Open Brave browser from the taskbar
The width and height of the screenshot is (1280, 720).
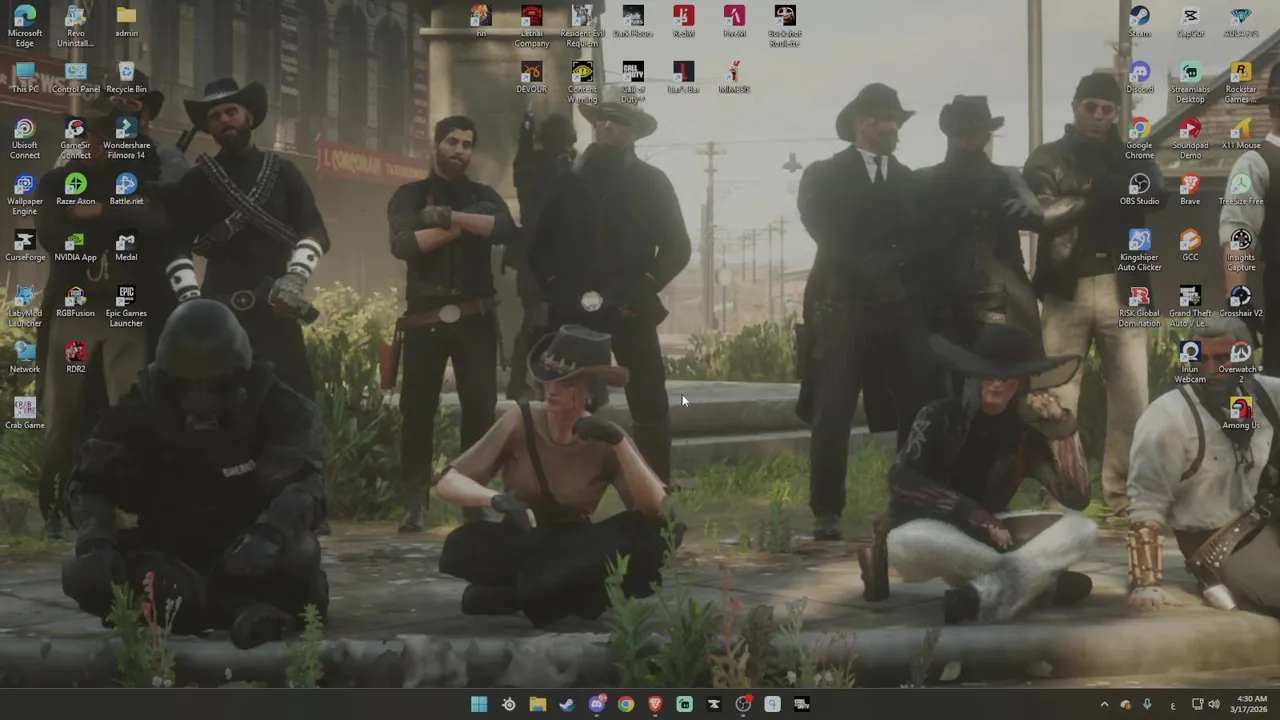655,704
